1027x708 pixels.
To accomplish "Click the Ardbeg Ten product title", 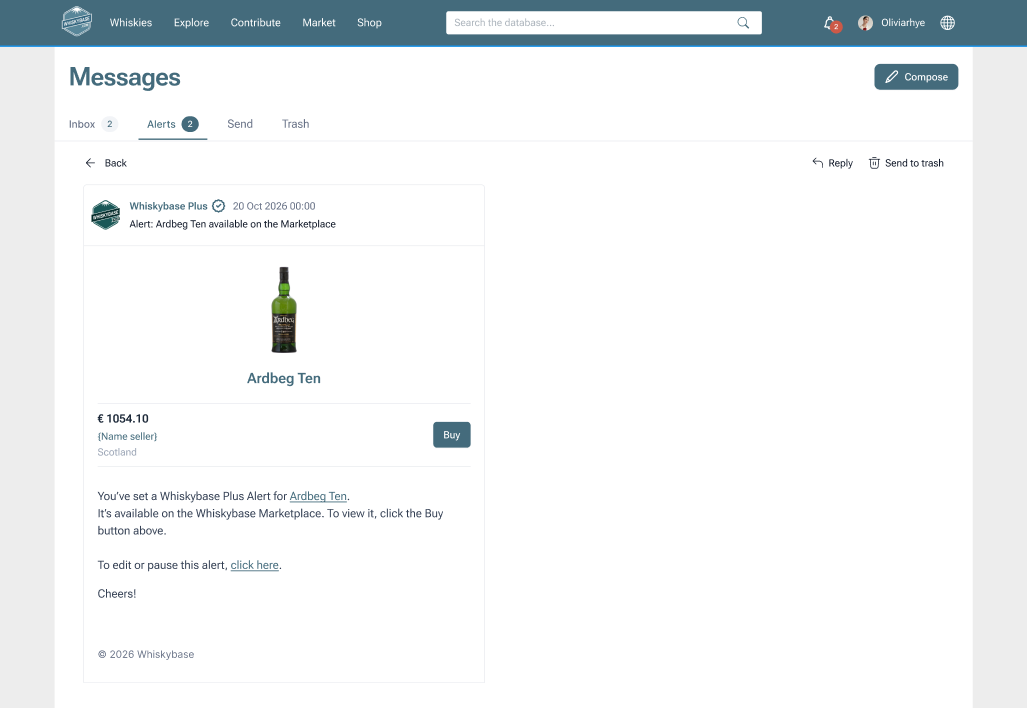I will [x=284, y=378].
